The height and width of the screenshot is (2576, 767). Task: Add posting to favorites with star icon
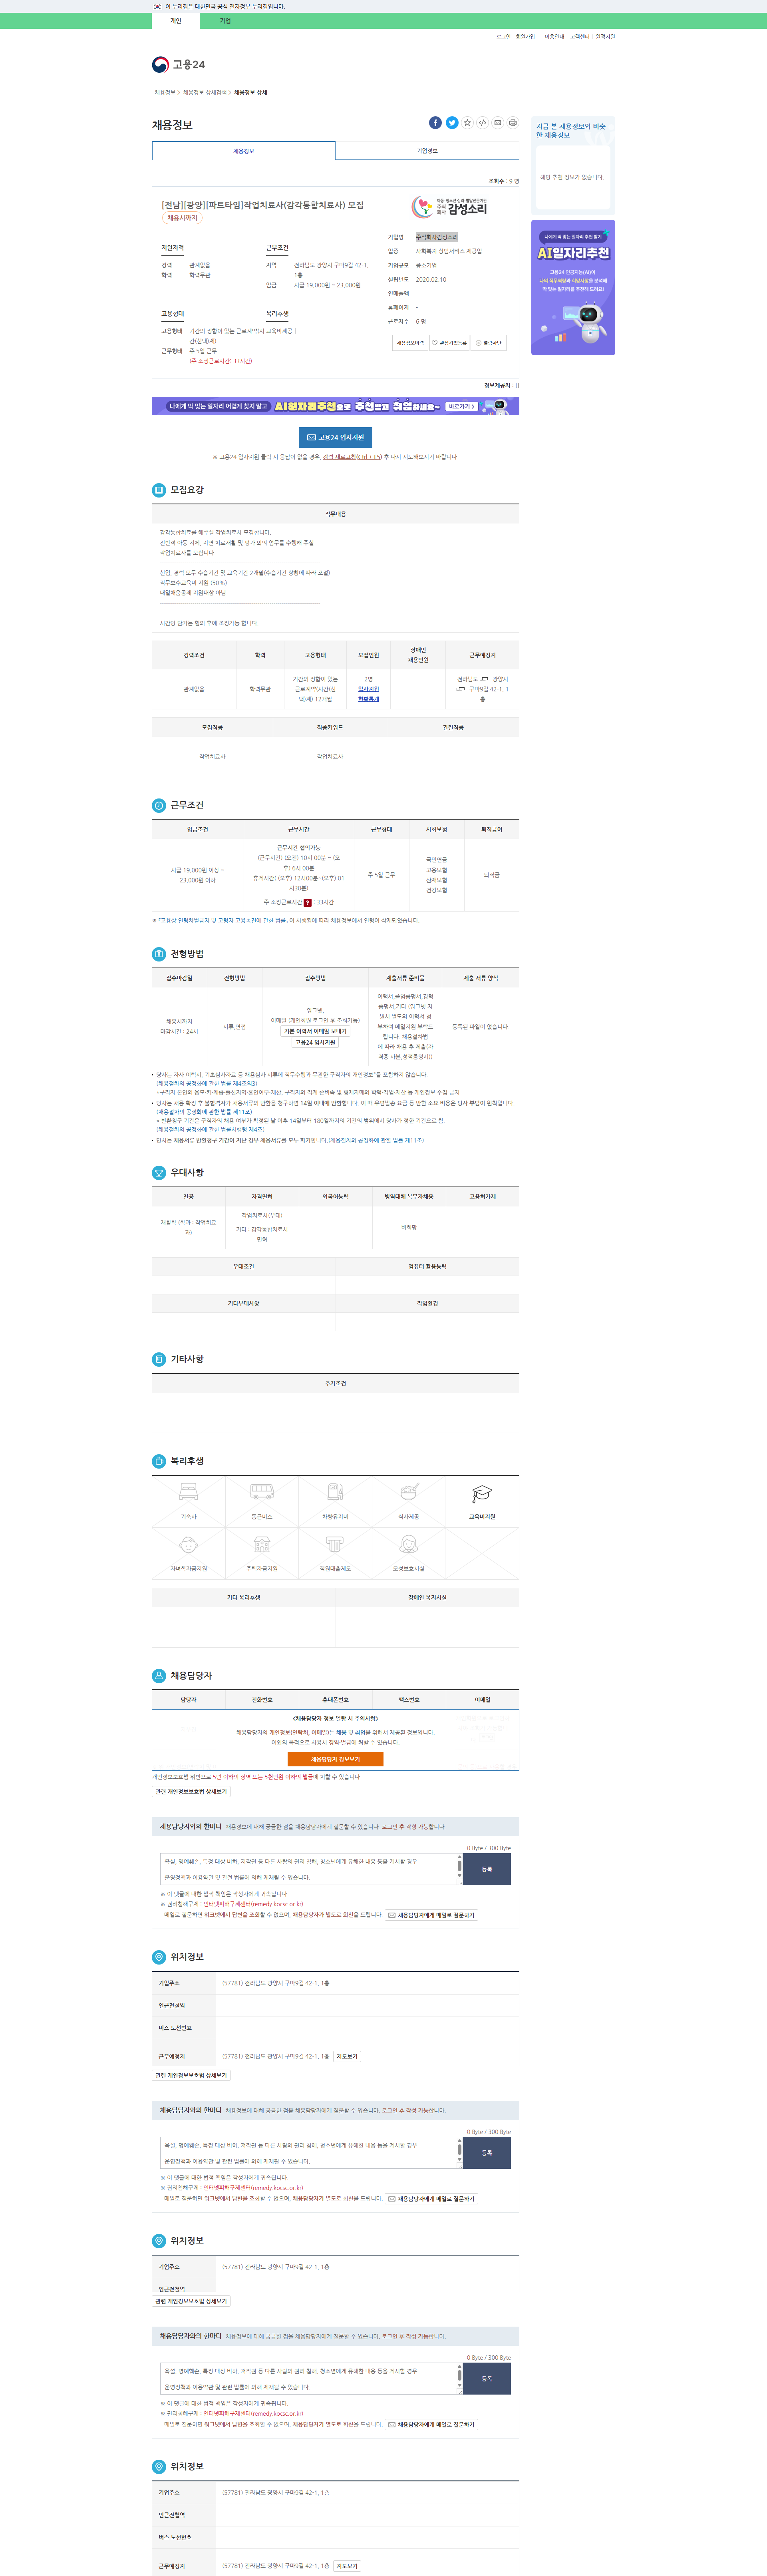467,123
